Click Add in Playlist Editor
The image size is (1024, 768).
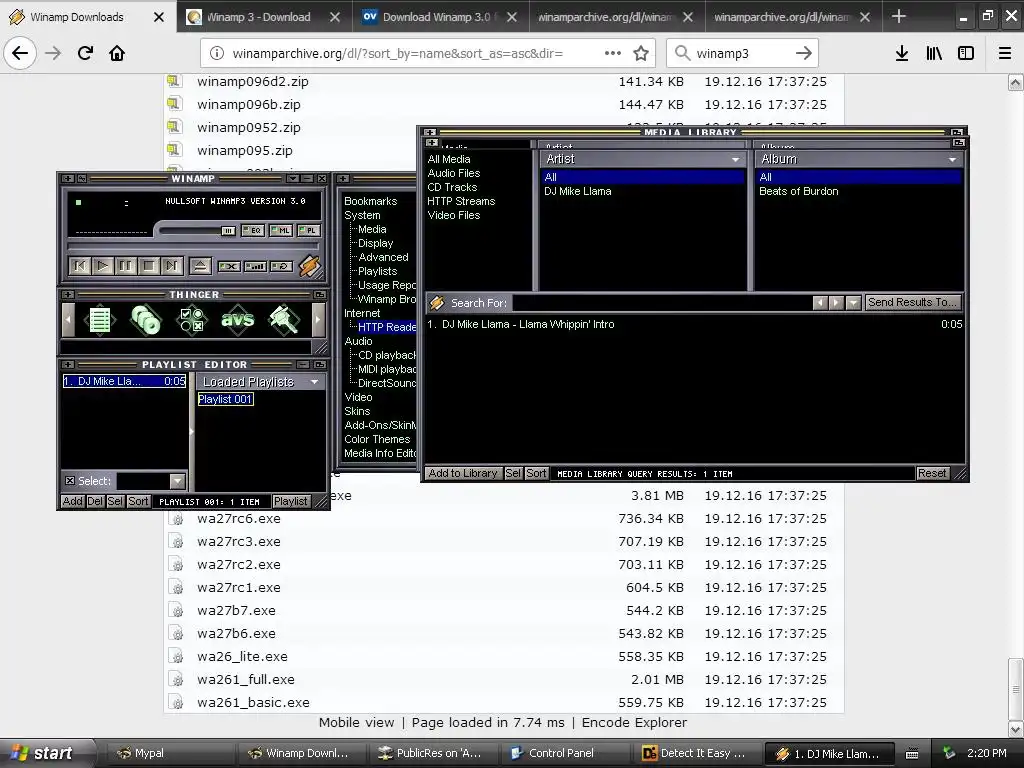coord(72,502)
